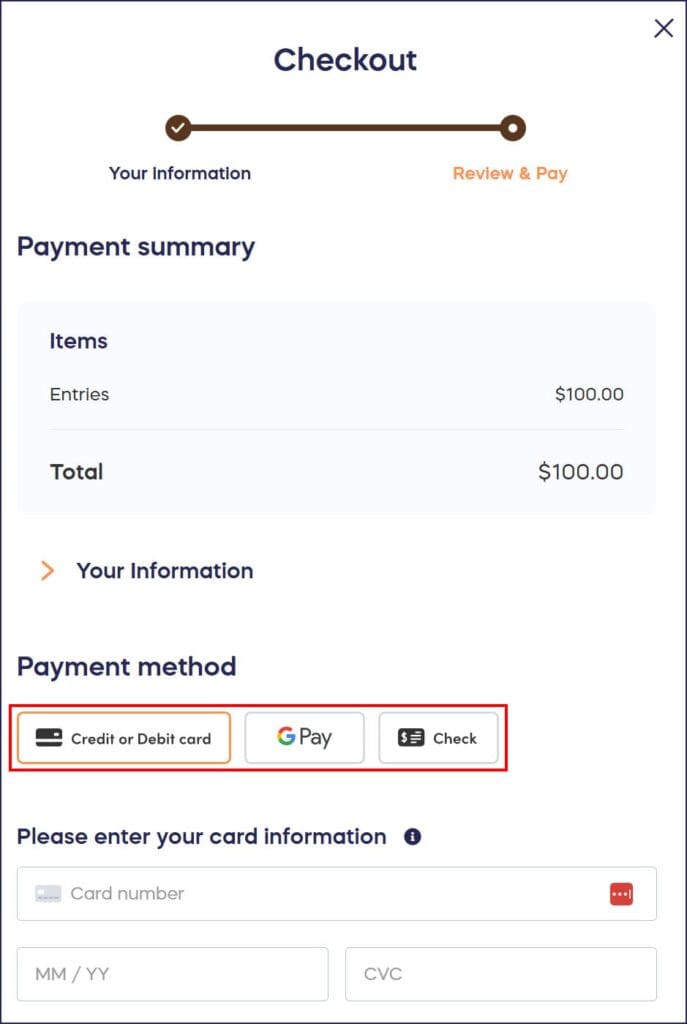This screenshot has height=1024, width=687.
Task: Switch to the Review & Pay step
Action: click(510, 173)
